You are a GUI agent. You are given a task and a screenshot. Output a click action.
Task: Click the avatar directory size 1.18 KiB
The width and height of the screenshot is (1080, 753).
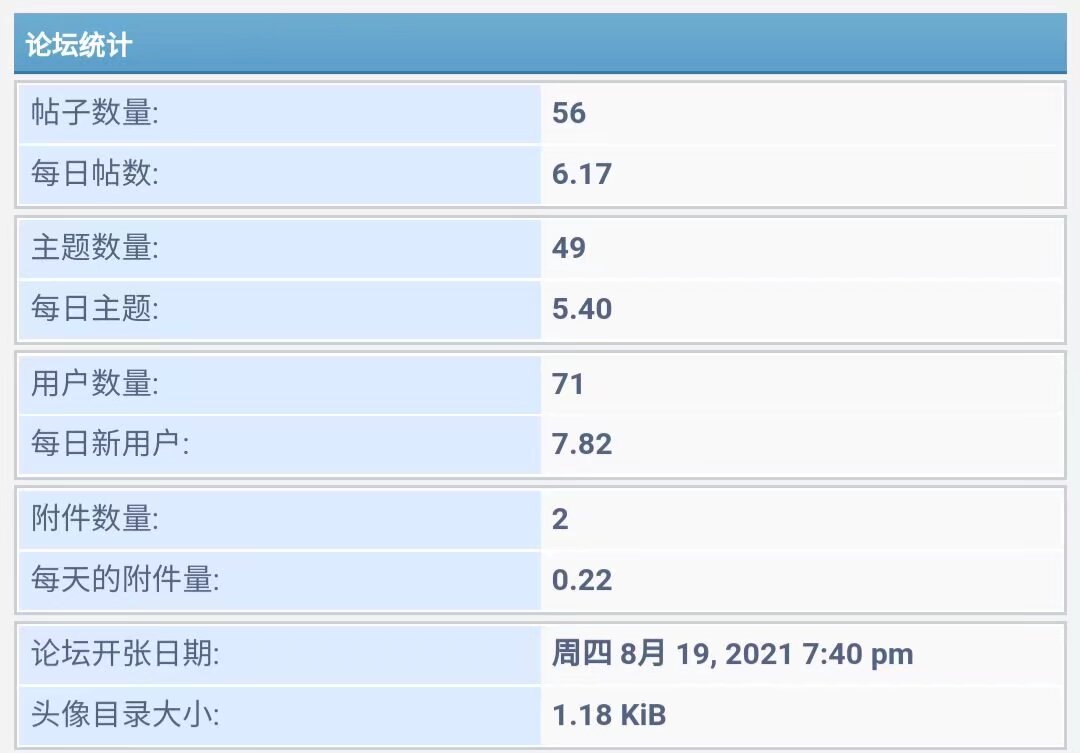609,715
